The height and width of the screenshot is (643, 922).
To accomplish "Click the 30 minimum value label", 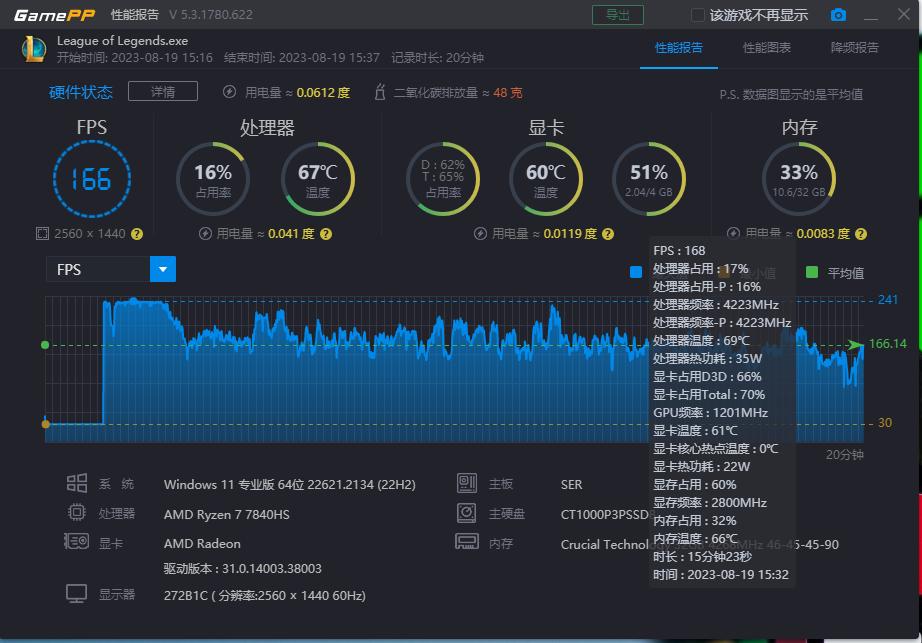I will (884, 423).
